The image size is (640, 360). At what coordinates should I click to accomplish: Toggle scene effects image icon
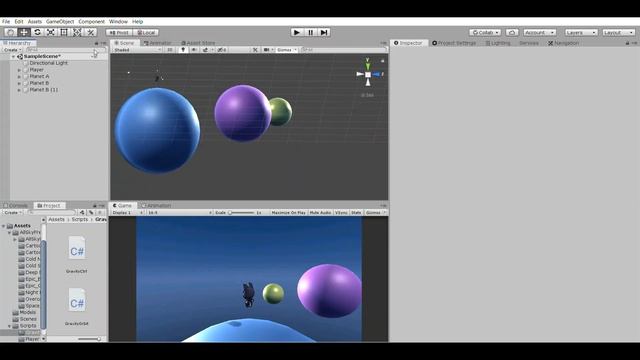click(205, 50)
